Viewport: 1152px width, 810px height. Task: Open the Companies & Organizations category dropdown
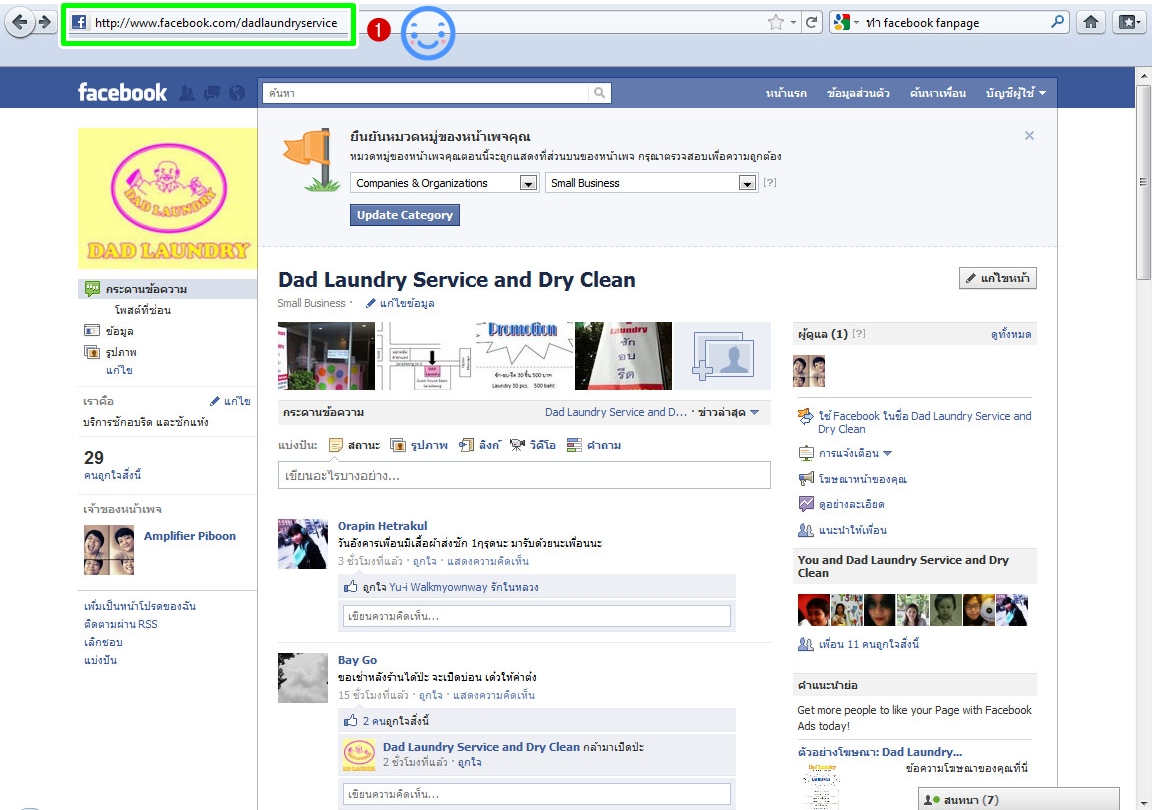[x=444, y=183]
